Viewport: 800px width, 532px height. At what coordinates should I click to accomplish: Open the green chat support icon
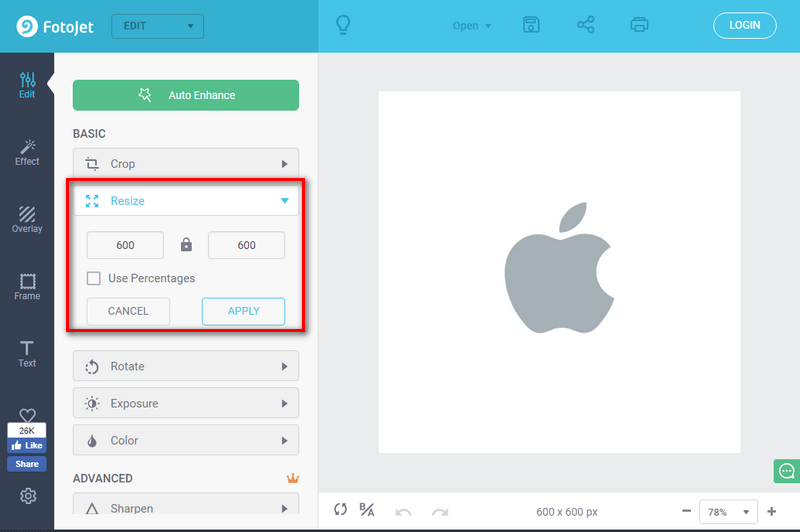(x=786, y=470)
